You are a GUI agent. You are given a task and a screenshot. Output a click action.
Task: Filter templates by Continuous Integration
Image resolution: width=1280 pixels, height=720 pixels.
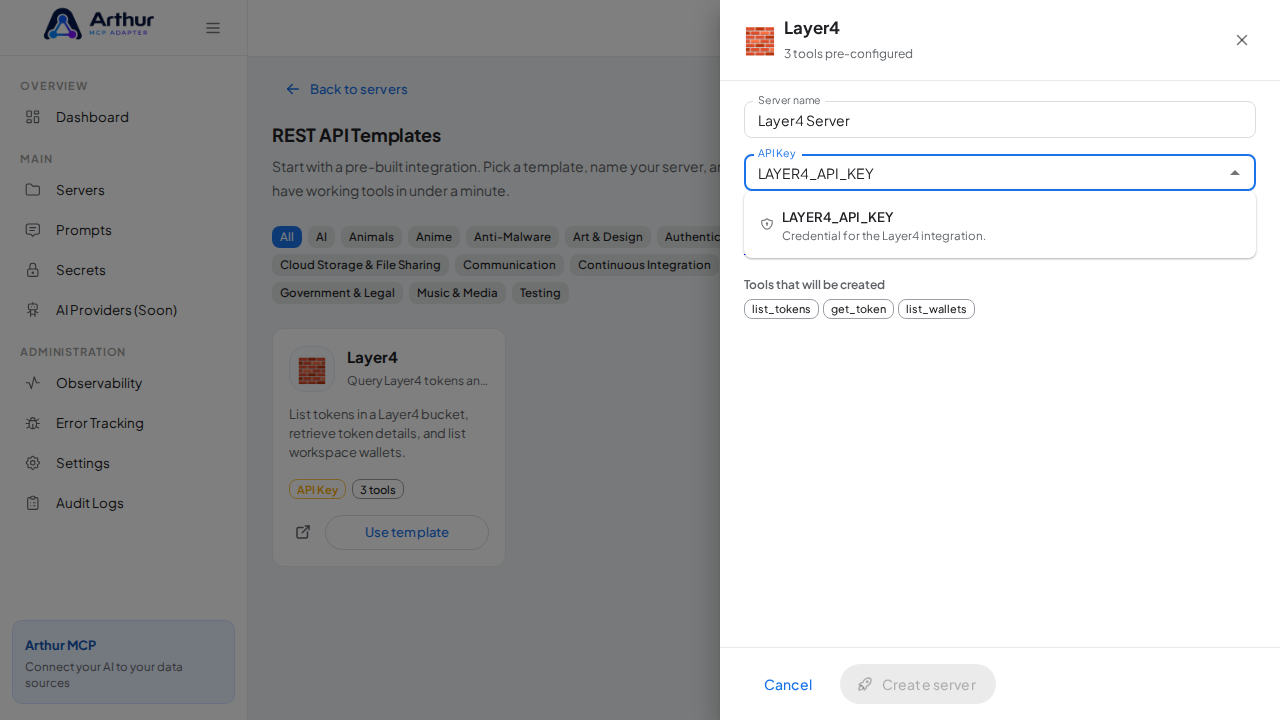tap(644, 265)
